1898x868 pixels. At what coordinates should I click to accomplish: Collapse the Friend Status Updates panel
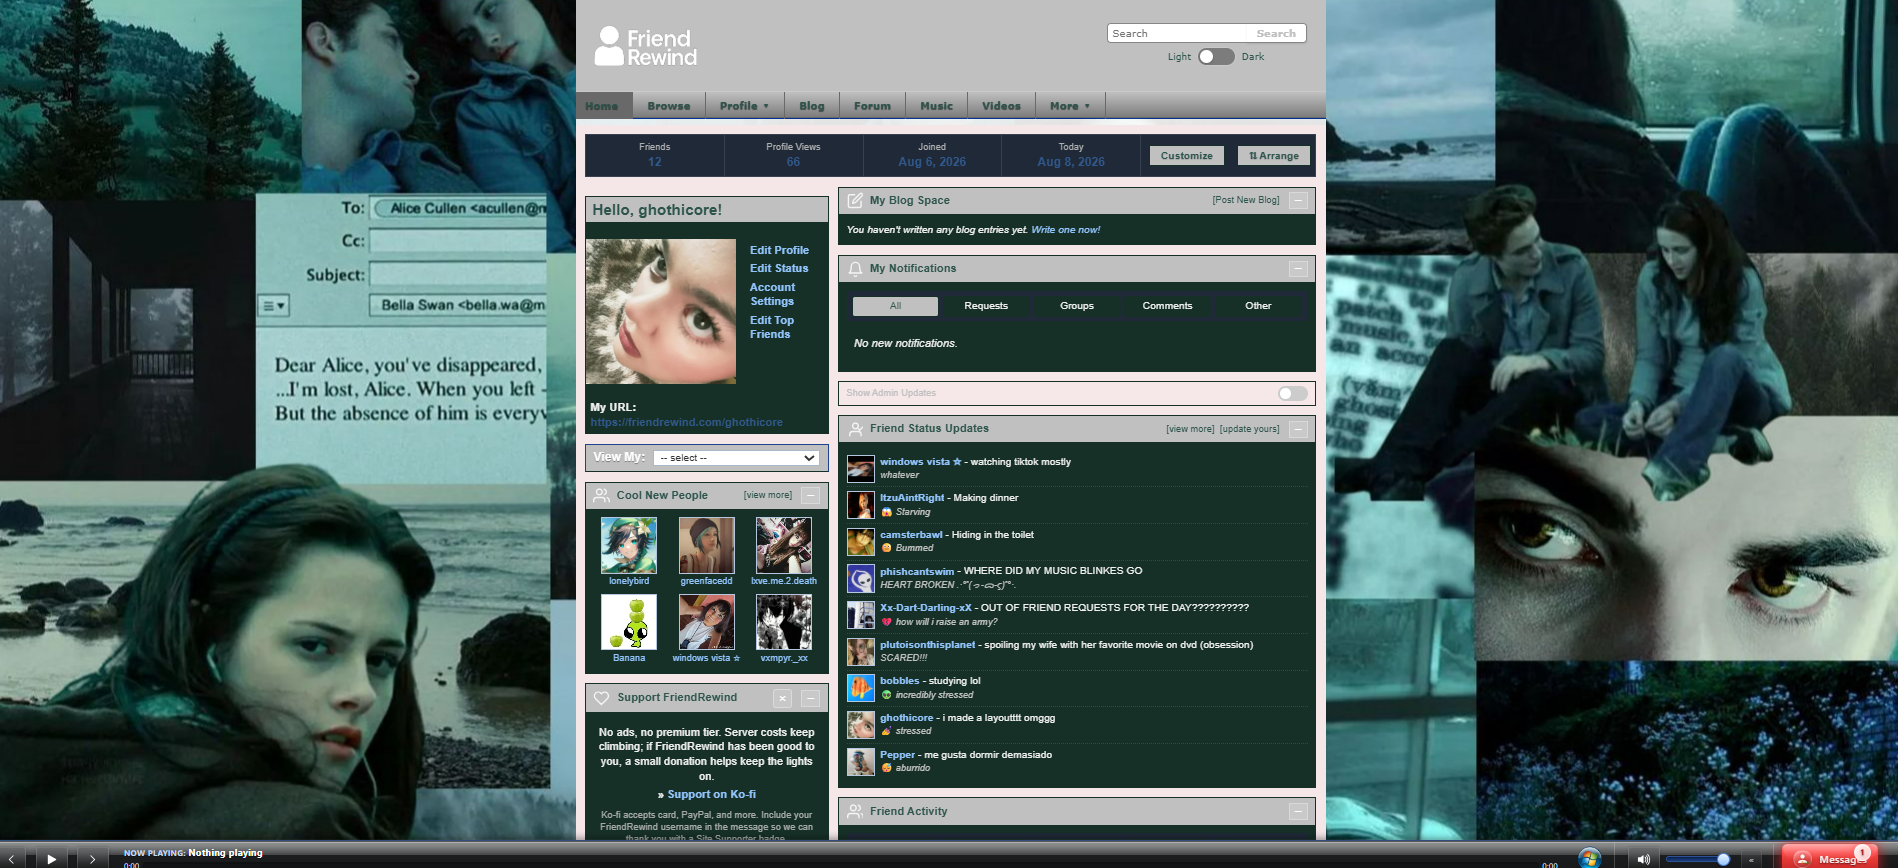point(1298,429)
